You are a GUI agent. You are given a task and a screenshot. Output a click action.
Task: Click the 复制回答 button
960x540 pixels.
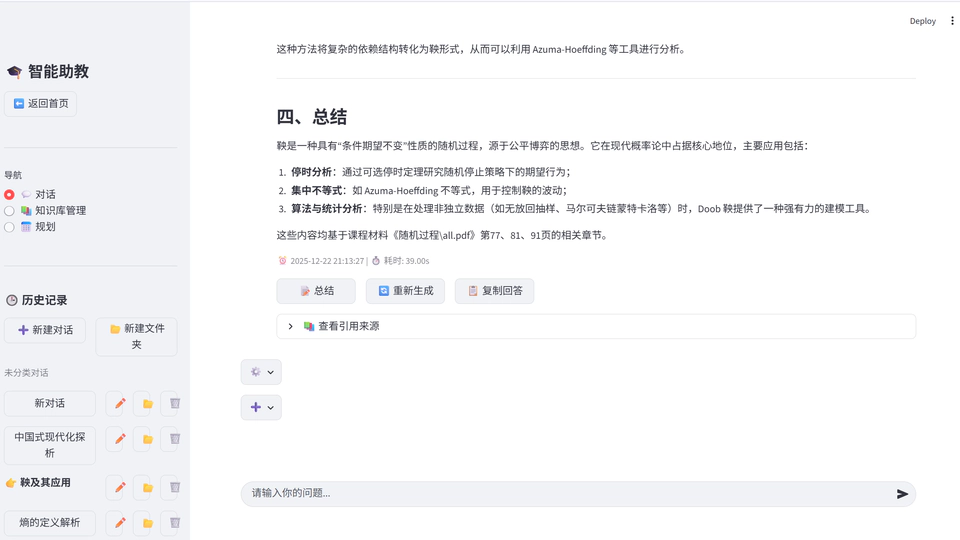[x=494, y=291]
